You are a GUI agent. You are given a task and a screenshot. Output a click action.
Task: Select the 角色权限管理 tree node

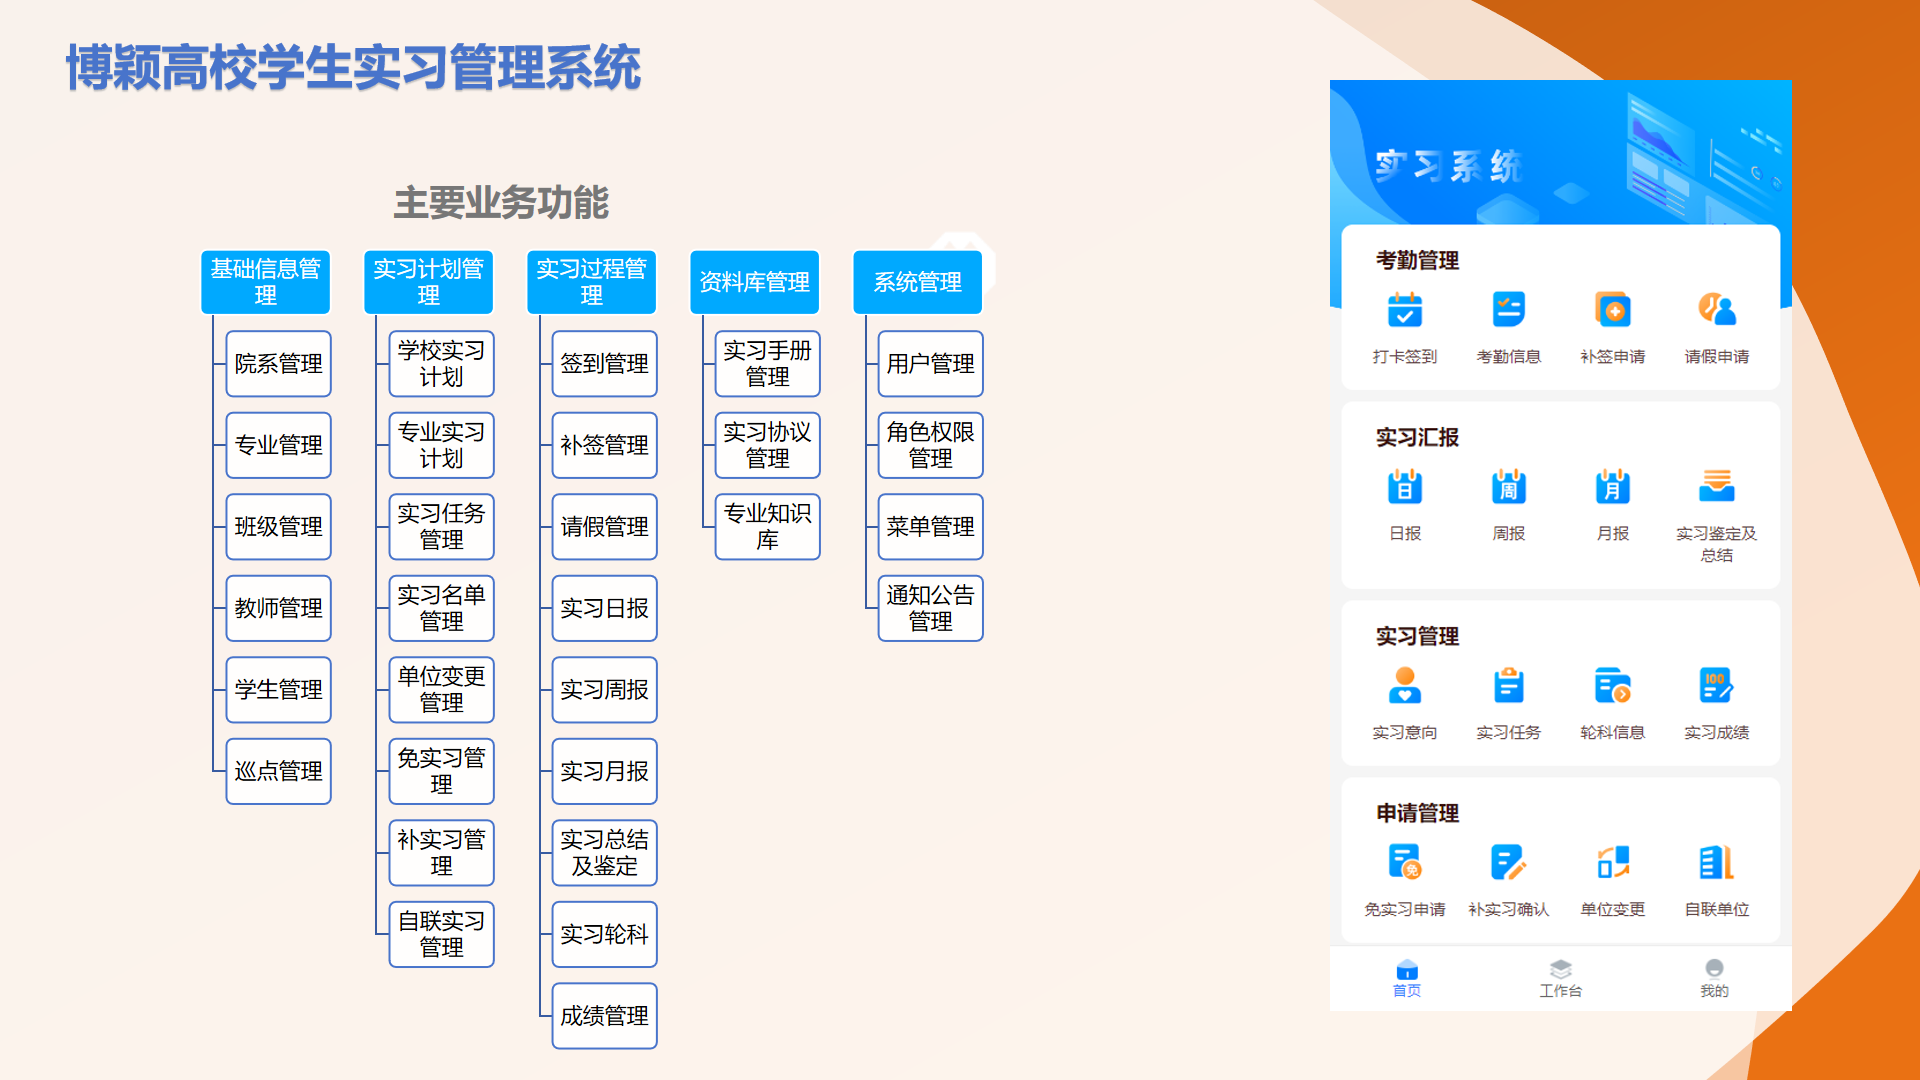930,445
